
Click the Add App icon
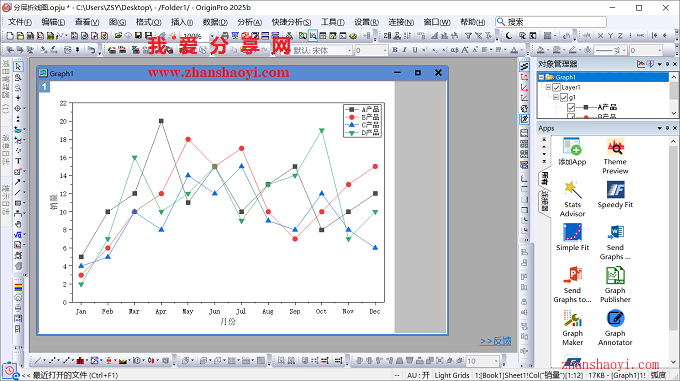[x=572, y=152]
